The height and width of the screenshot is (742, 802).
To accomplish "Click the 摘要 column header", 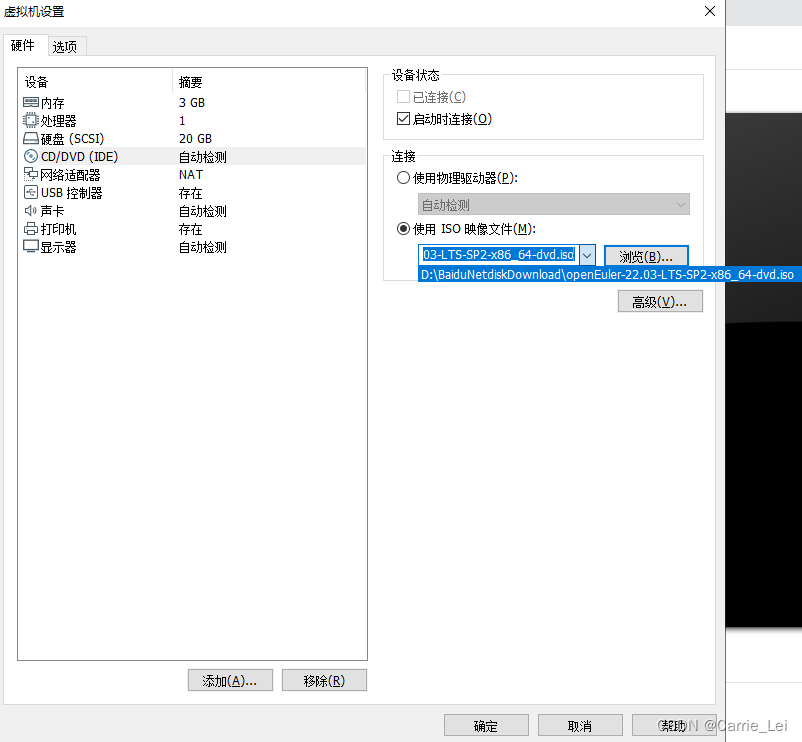I will tap(190, 82).
